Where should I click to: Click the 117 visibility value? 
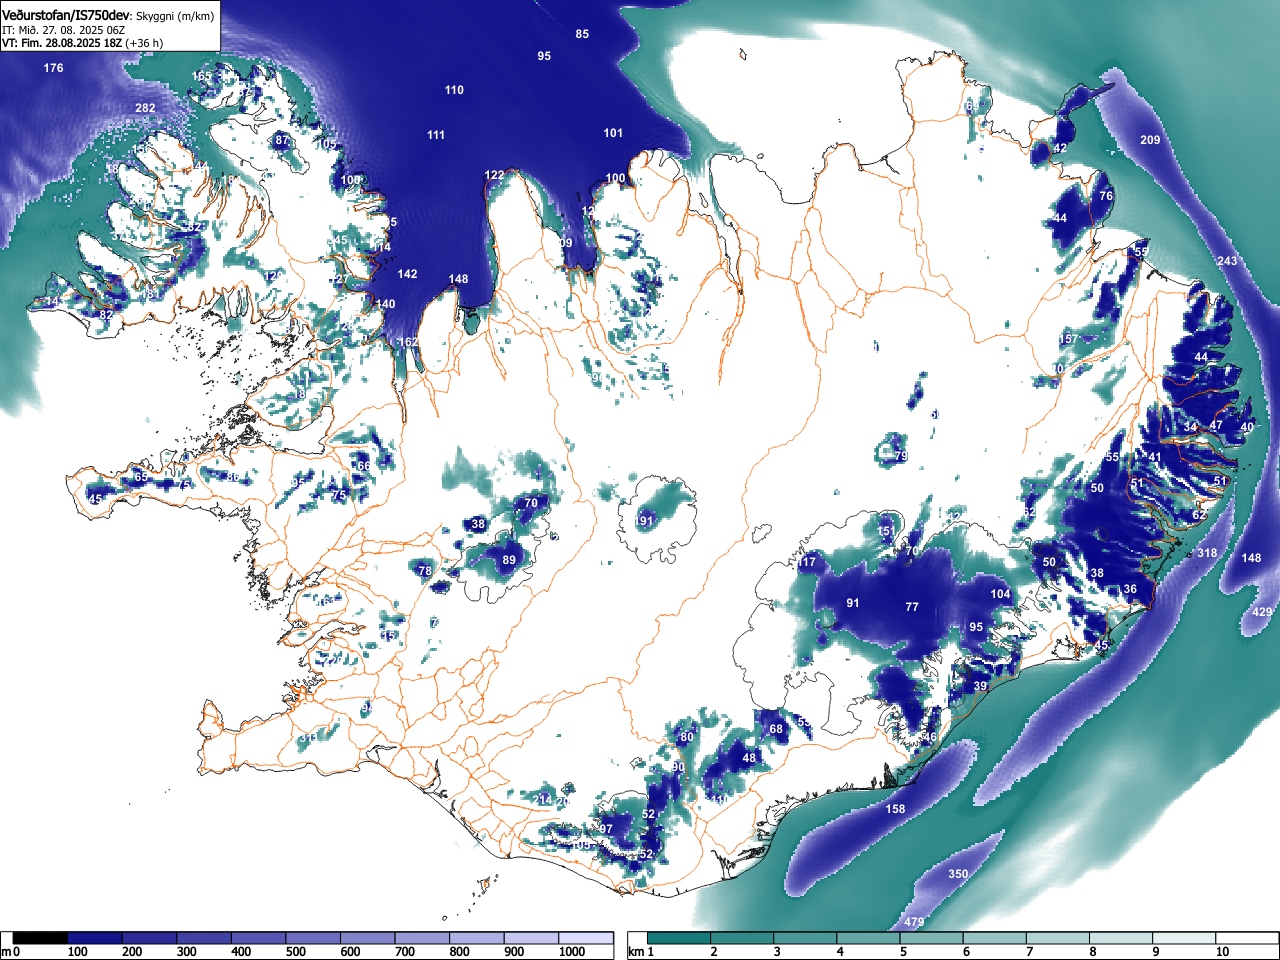806,562
